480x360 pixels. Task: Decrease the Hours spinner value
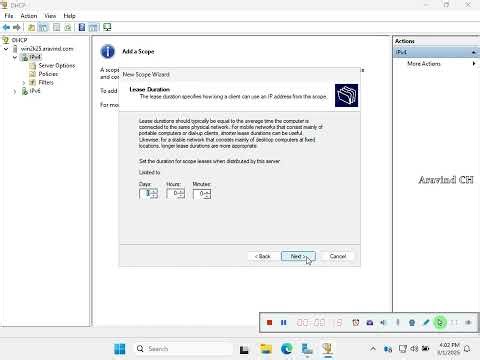(x=182, y=196)
